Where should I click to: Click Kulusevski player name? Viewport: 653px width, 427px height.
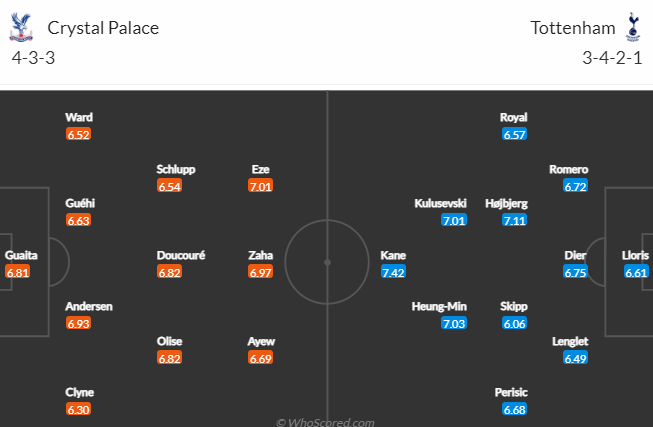(440, 203)
